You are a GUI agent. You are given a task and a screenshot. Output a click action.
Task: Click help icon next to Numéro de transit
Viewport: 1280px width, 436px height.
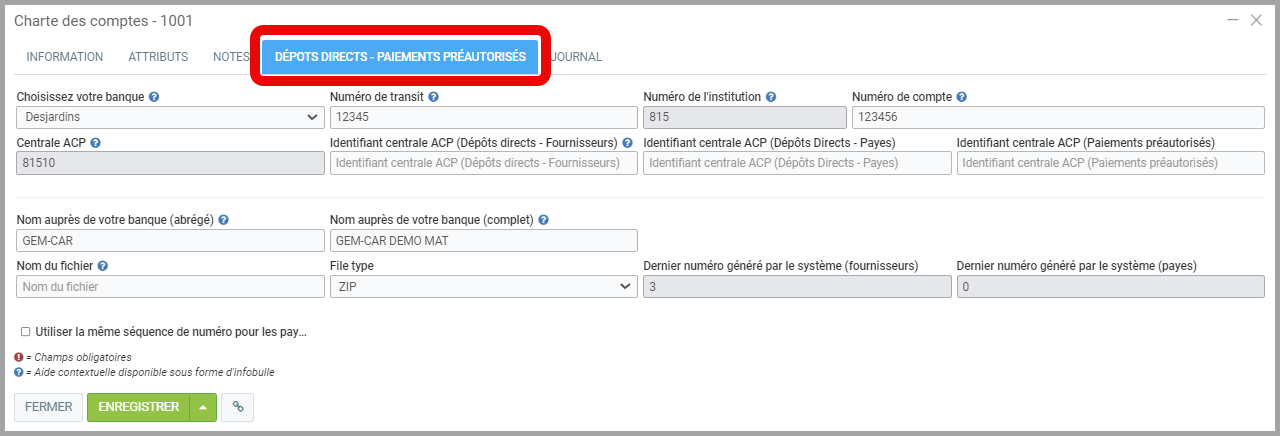pos(433,97)
